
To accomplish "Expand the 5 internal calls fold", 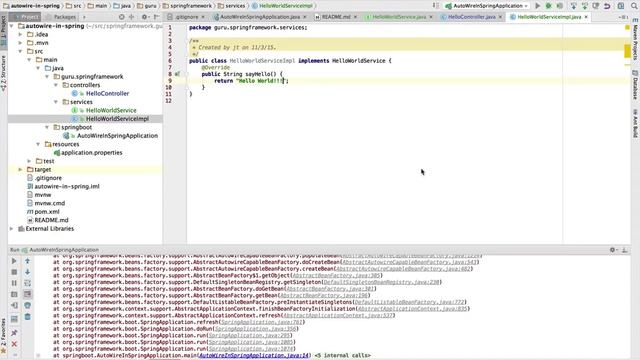I will click(343, 356).
